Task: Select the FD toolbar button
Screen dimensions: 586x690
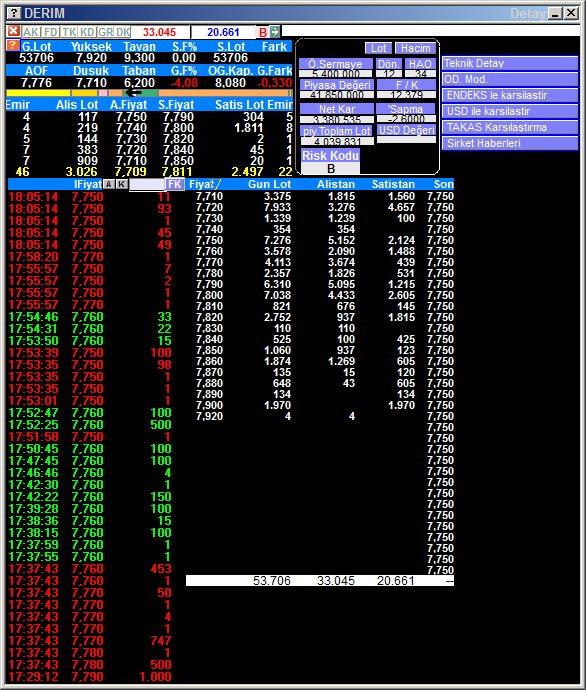Action: pos(51,32)
